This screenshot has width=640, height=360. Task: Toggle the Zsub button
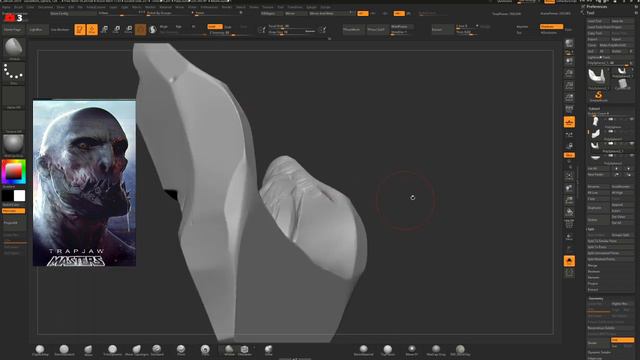point(229,27)
